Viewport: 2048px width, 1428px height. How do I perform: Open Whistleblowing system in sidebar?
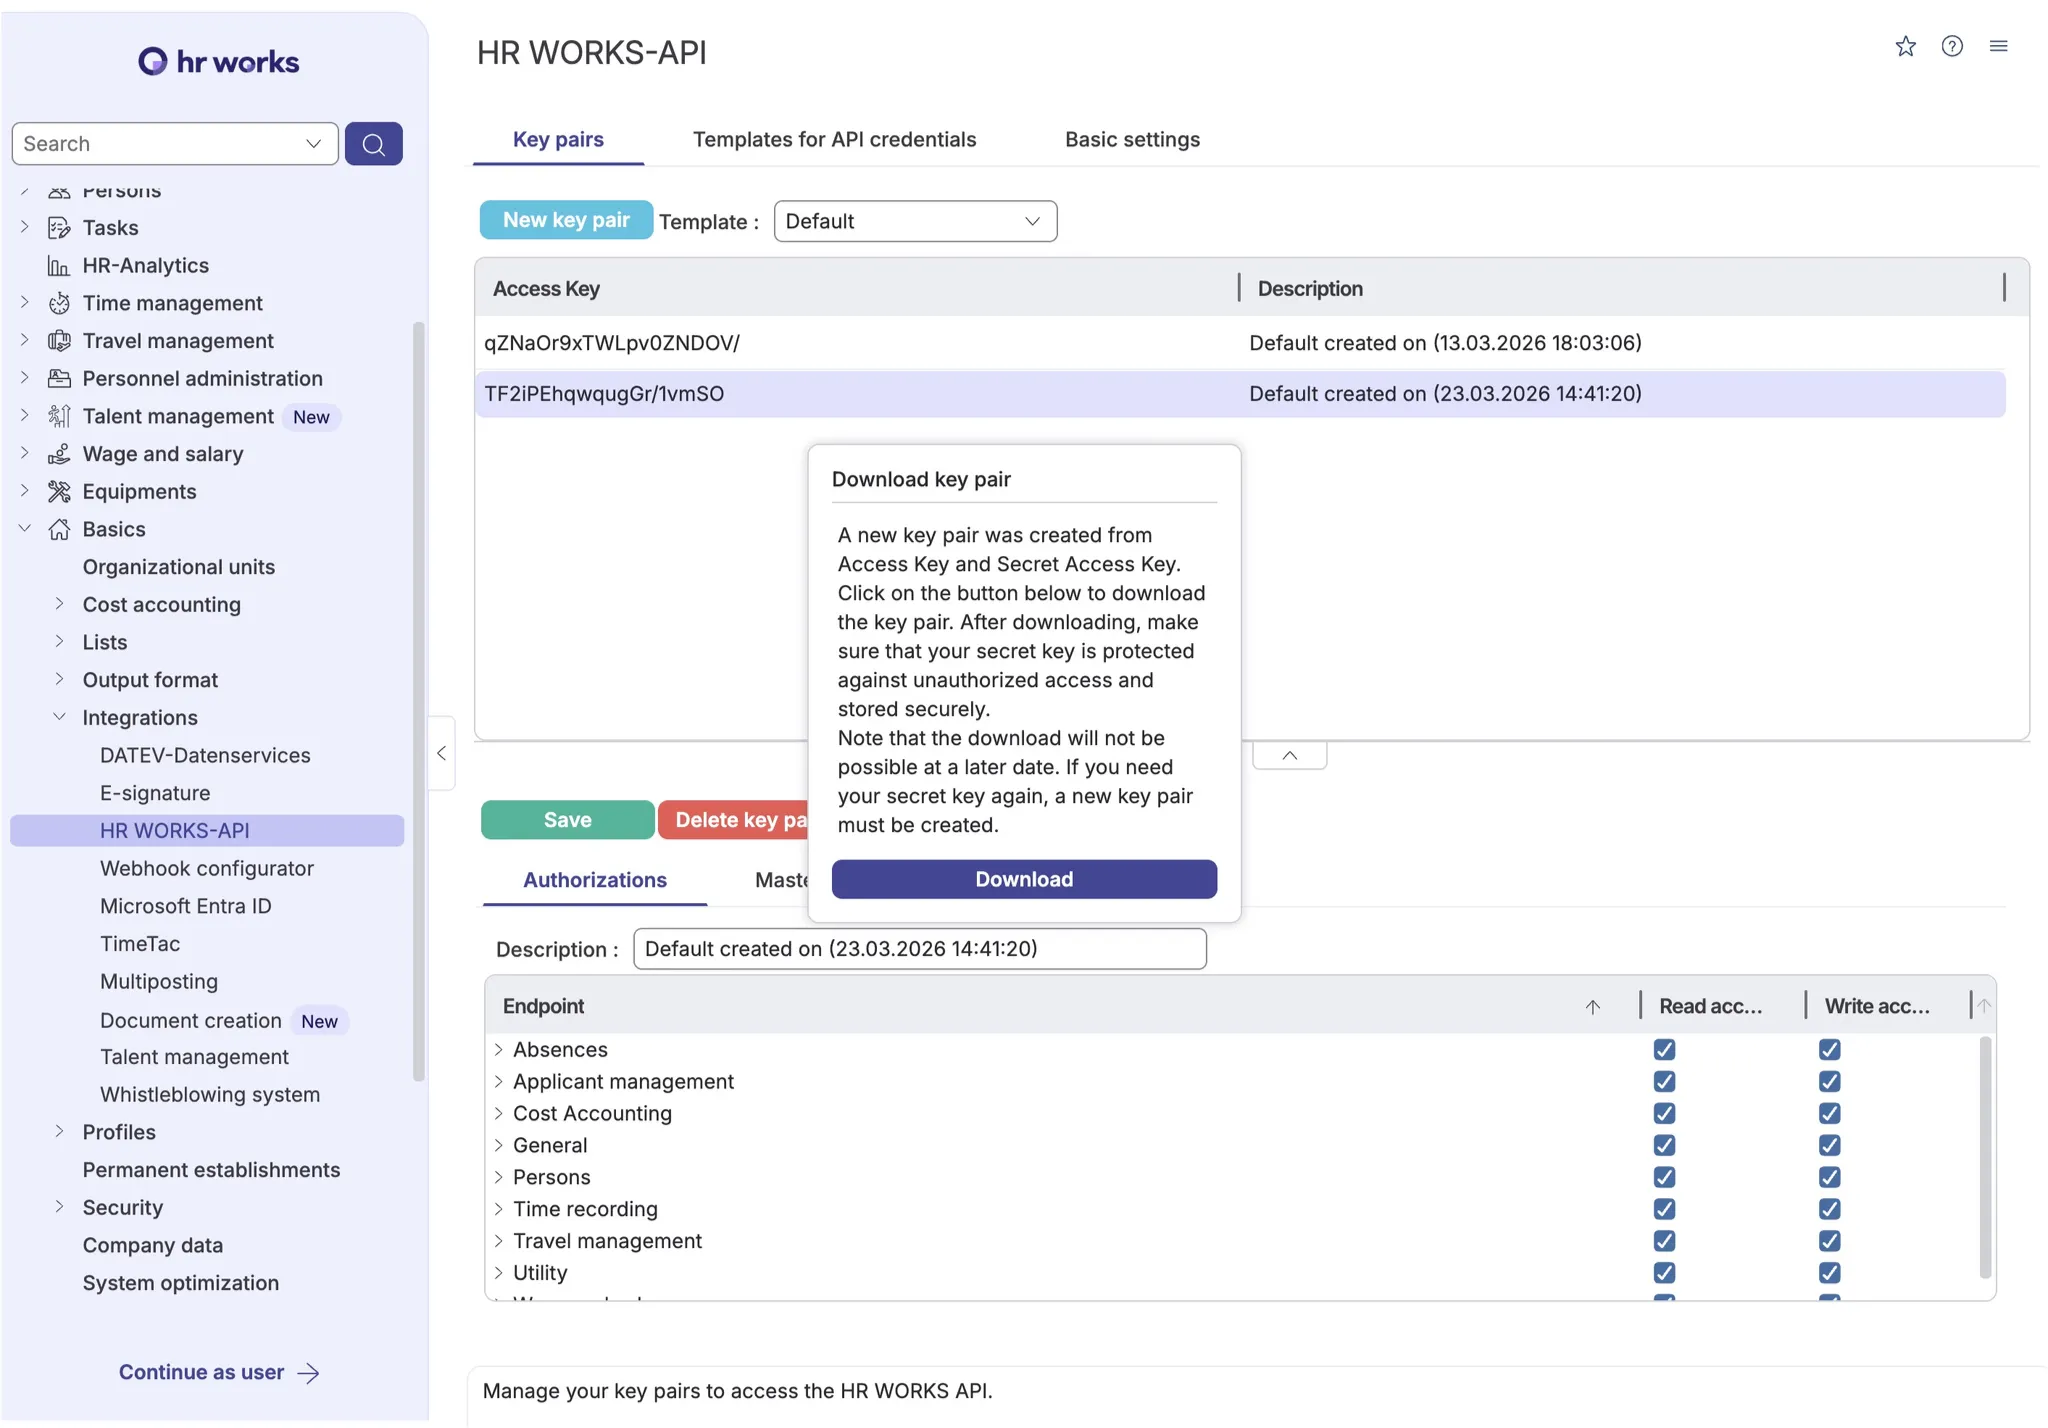(210, 1095)
